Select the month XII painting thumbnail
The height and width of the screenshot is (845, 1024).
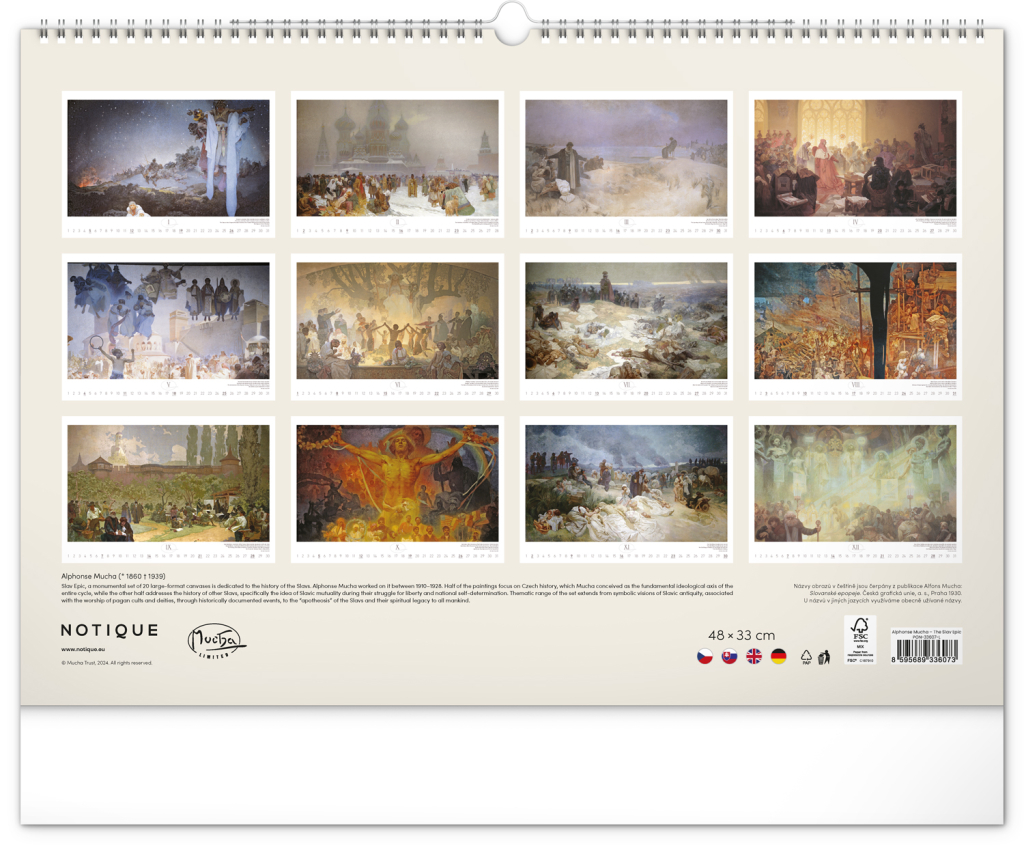point(855,484)
